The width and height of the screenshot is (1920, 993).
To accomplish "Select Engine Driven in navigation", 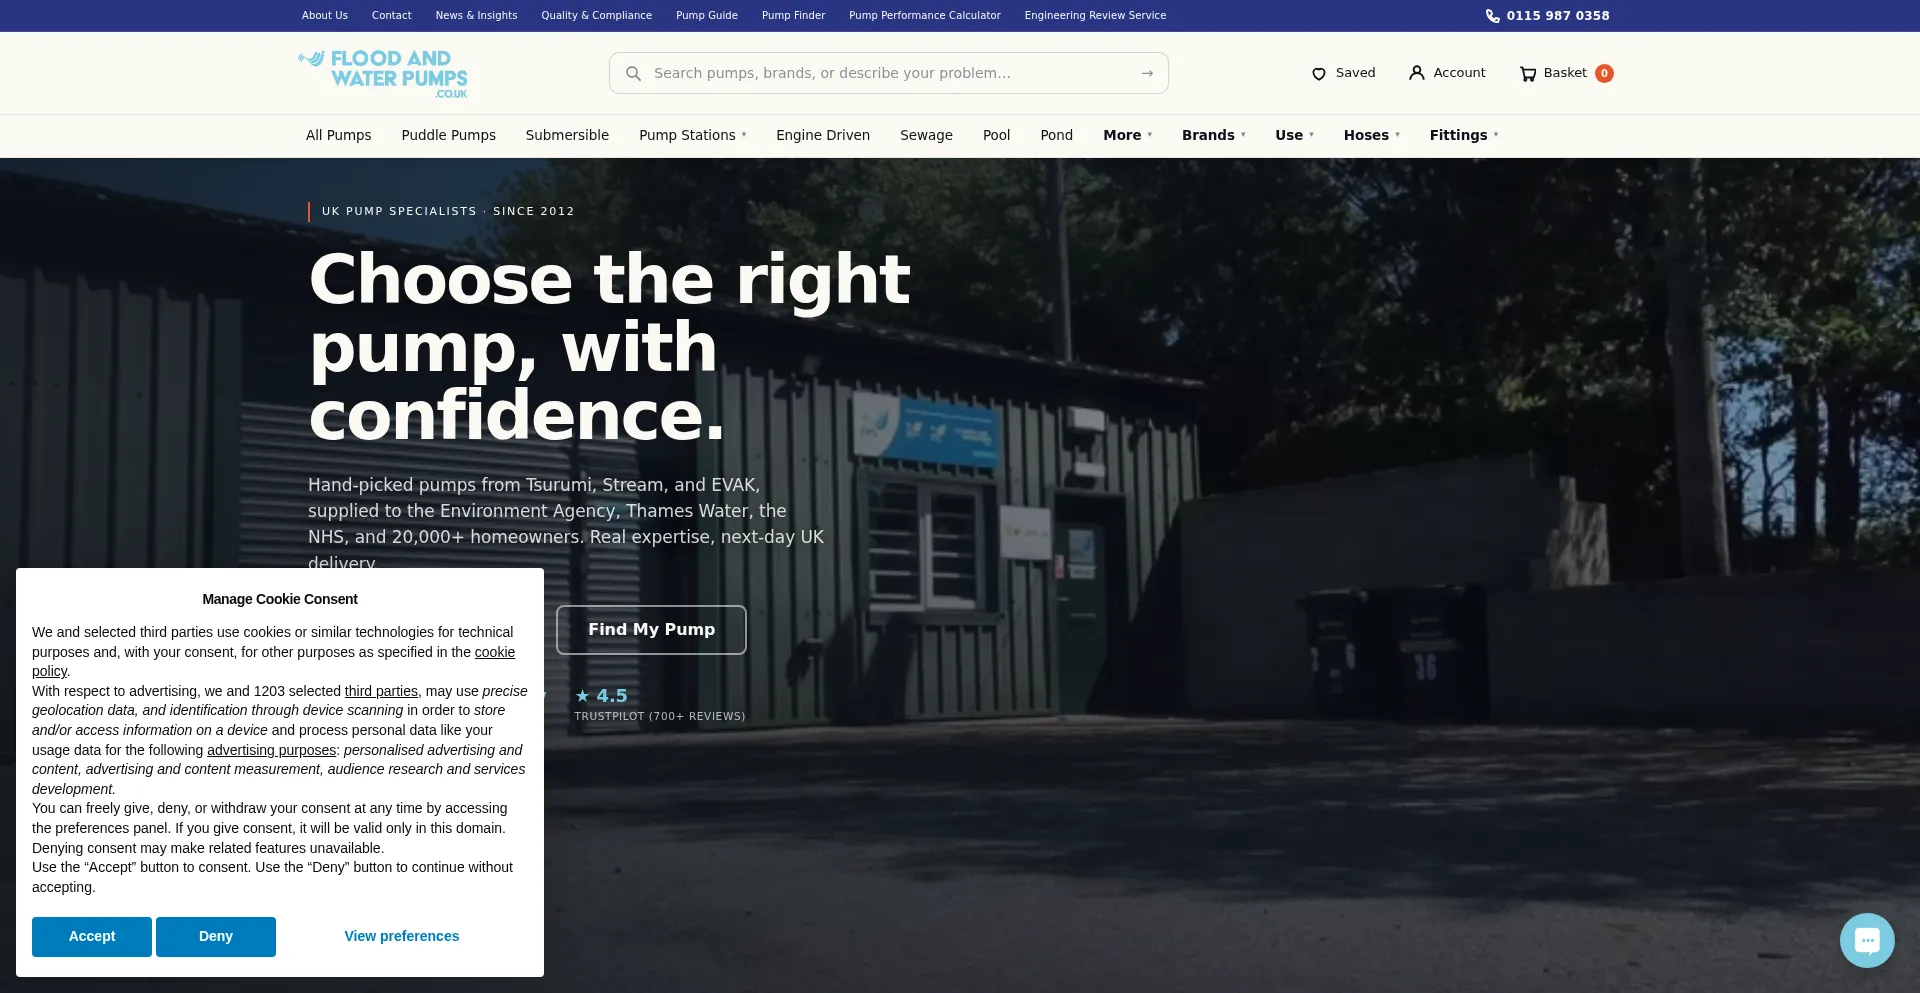I will [x=823, y=135].
